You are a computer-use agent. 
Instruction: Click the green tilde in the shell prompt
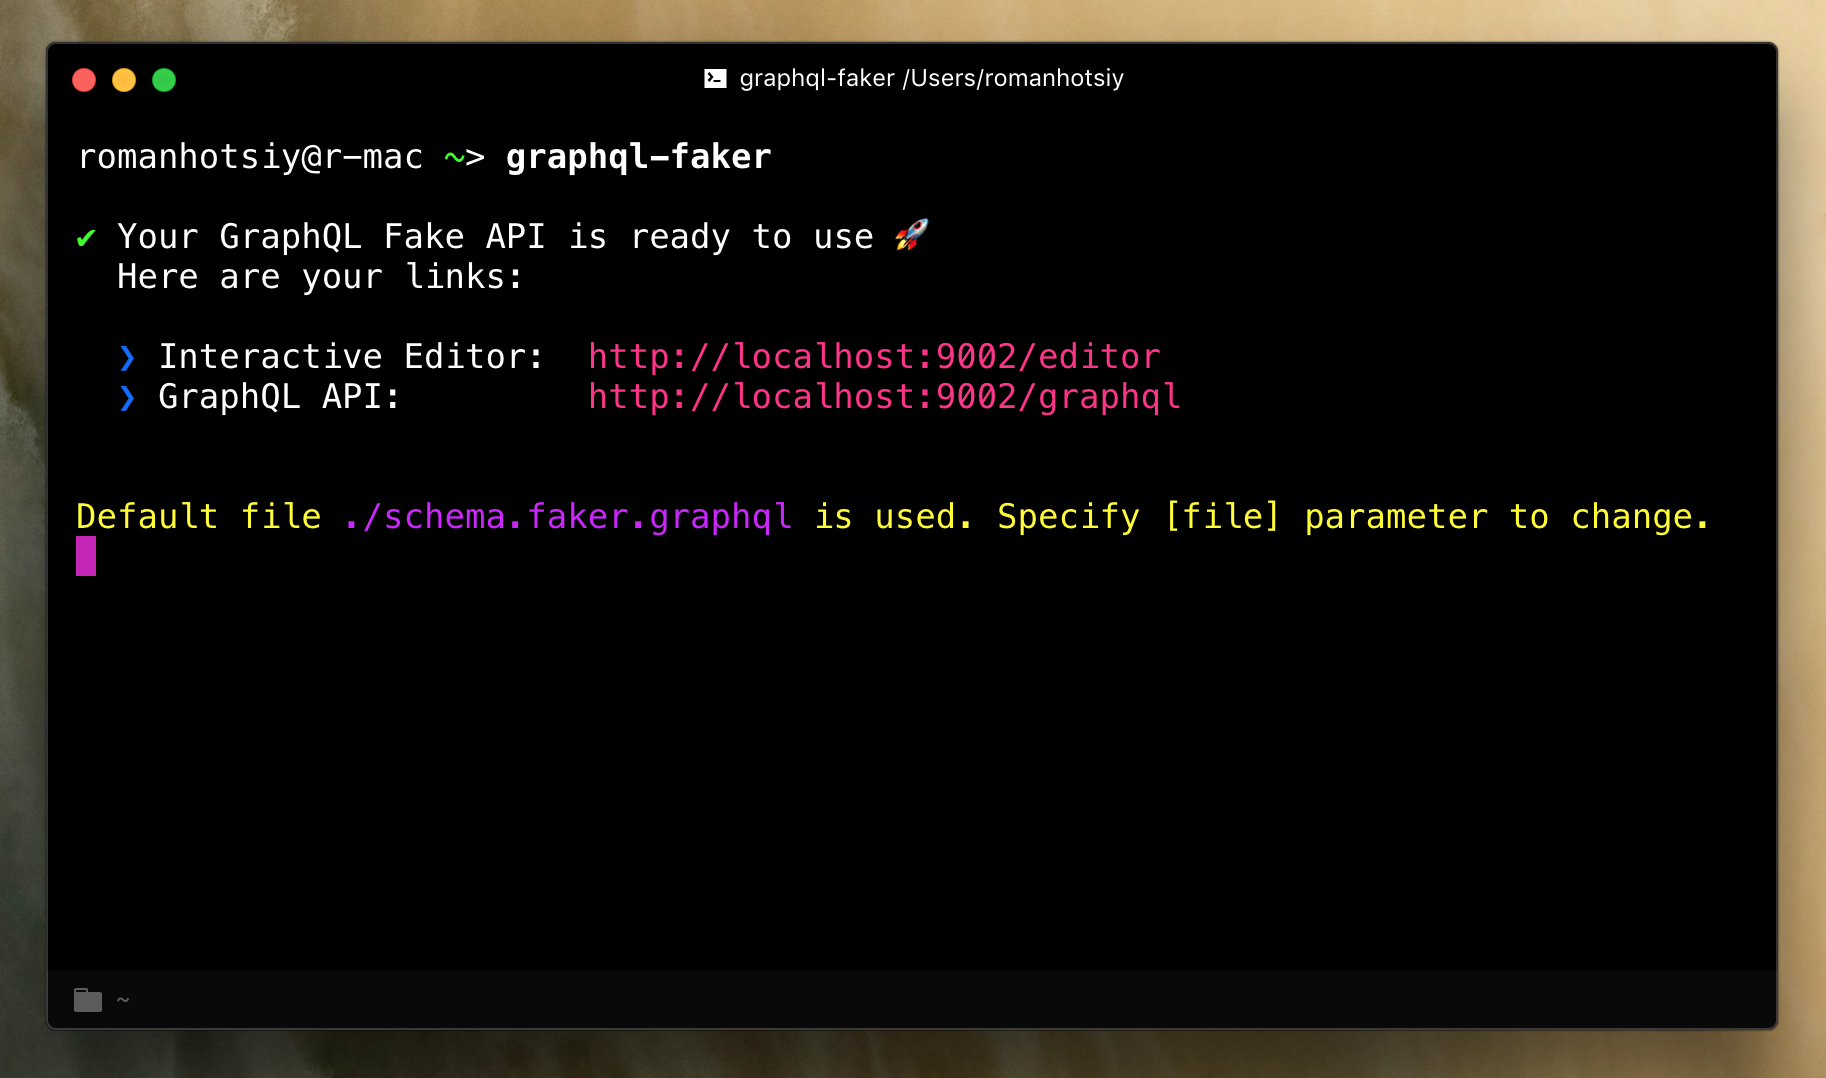coord(455,157)
